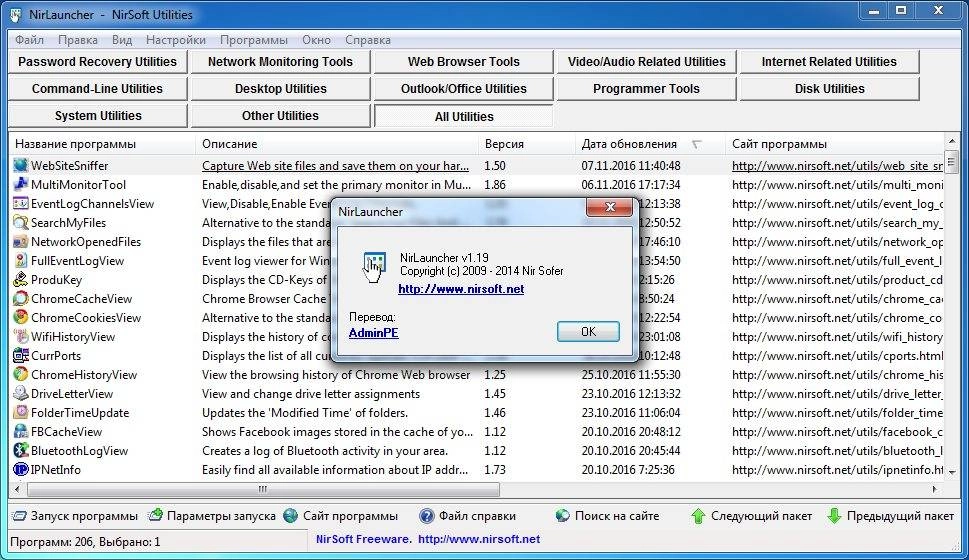Screen dimensions: 969x560
Task: Select the NetworkOpenedFiles icon
Action: [x=20, y=242]
